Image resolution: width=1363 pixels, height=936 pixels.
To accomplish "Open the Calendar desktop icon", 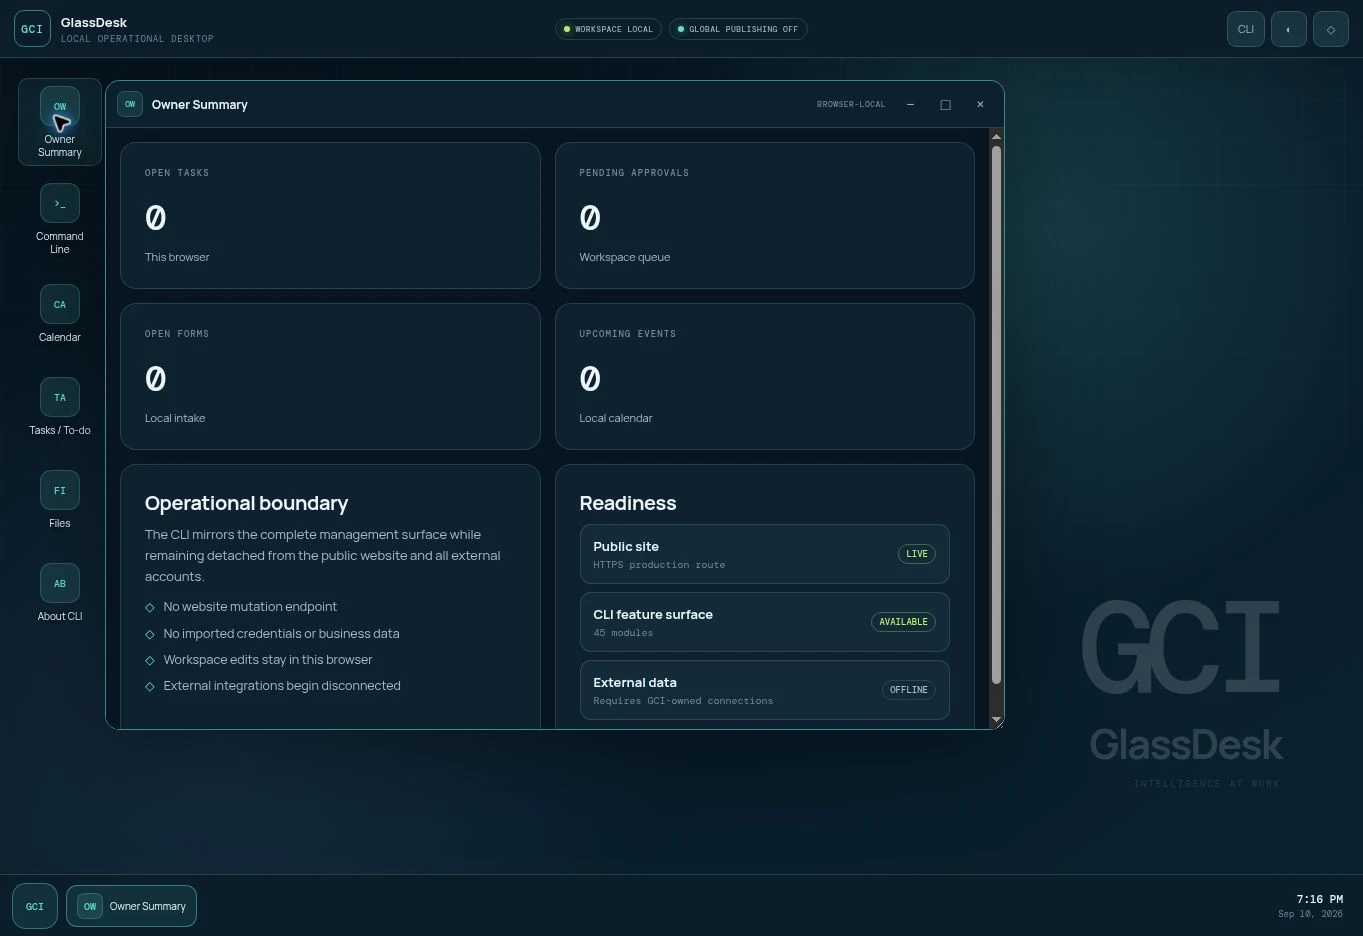I will click(x=60, y=314).
